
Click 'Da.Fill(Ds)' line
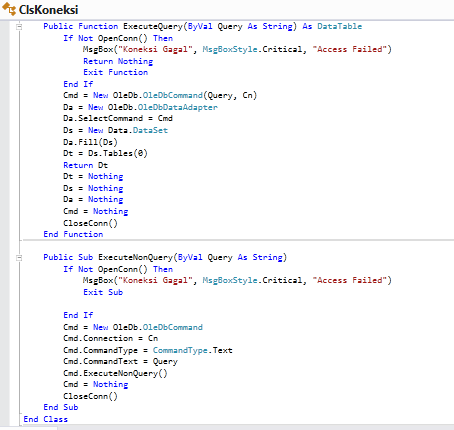[90, 142]
